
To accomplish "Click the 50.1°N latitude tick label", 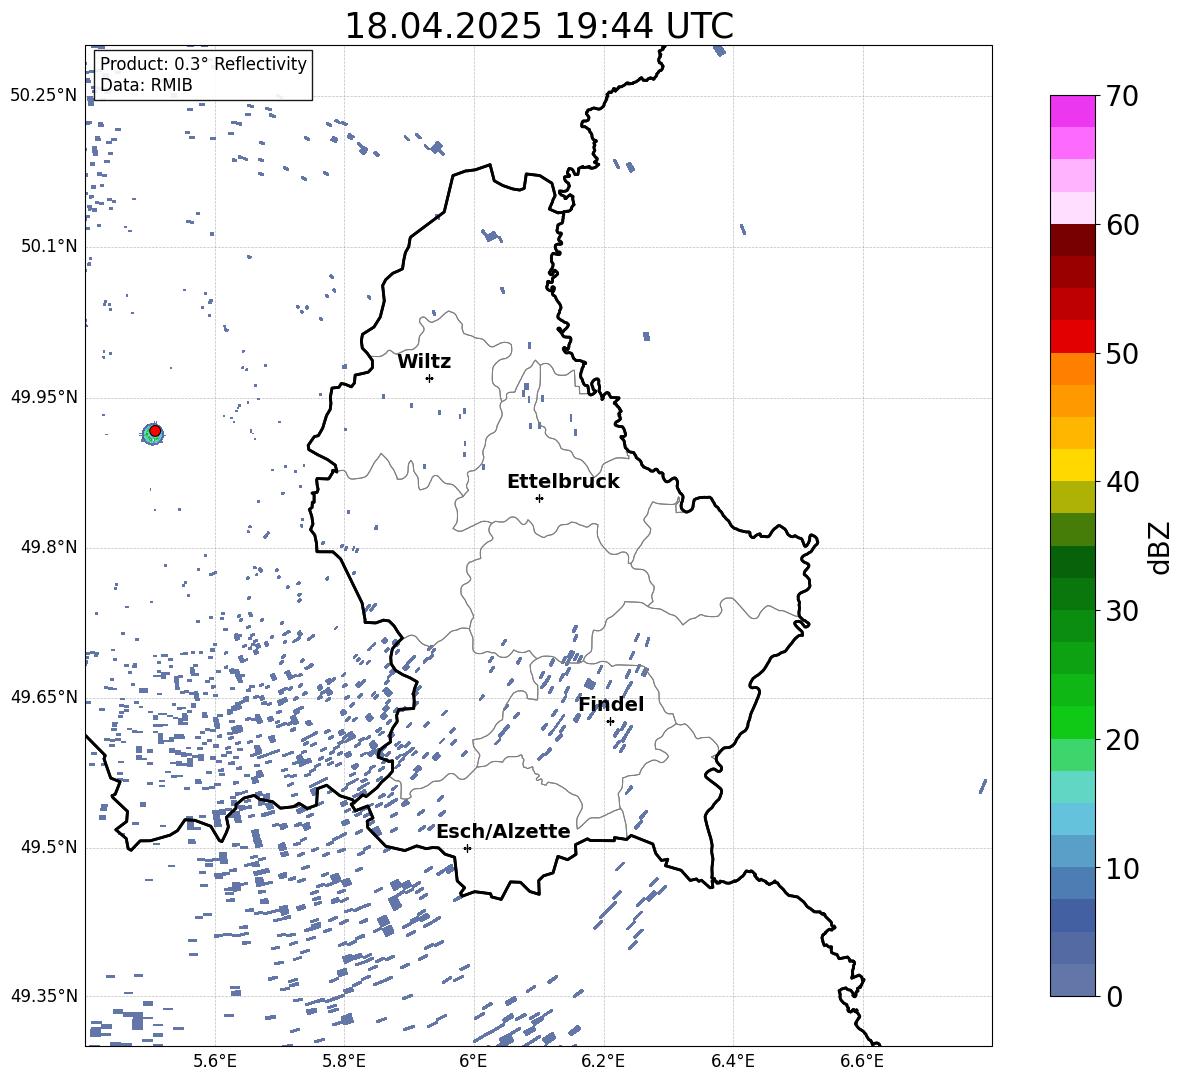I will 49,247.
